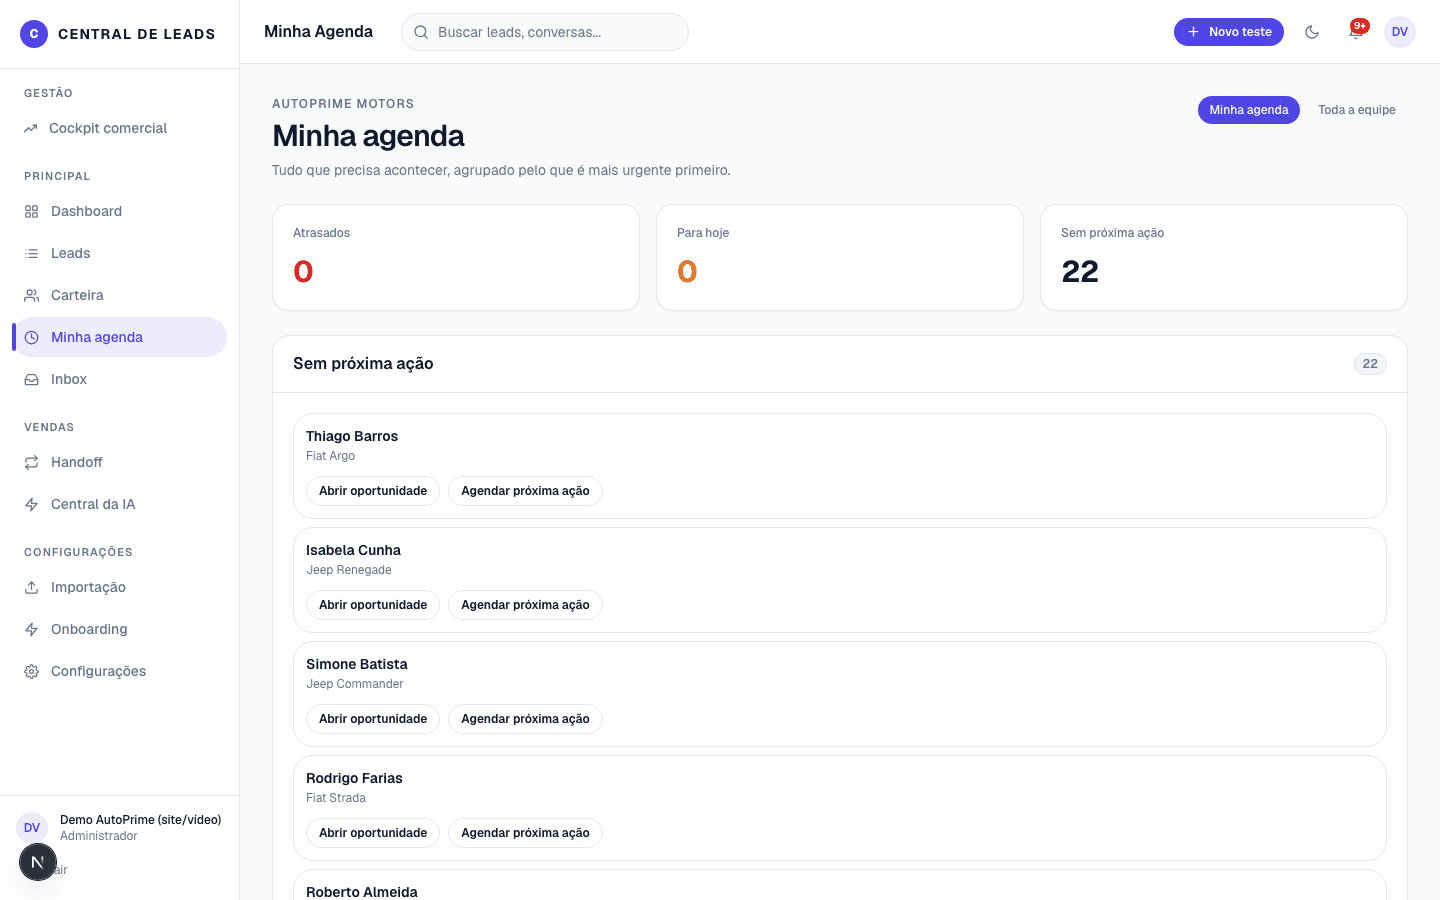This screenshot has height=900, width=1440.
Task: Open oportunidade for Simone Batista
Action: (373, 719)
